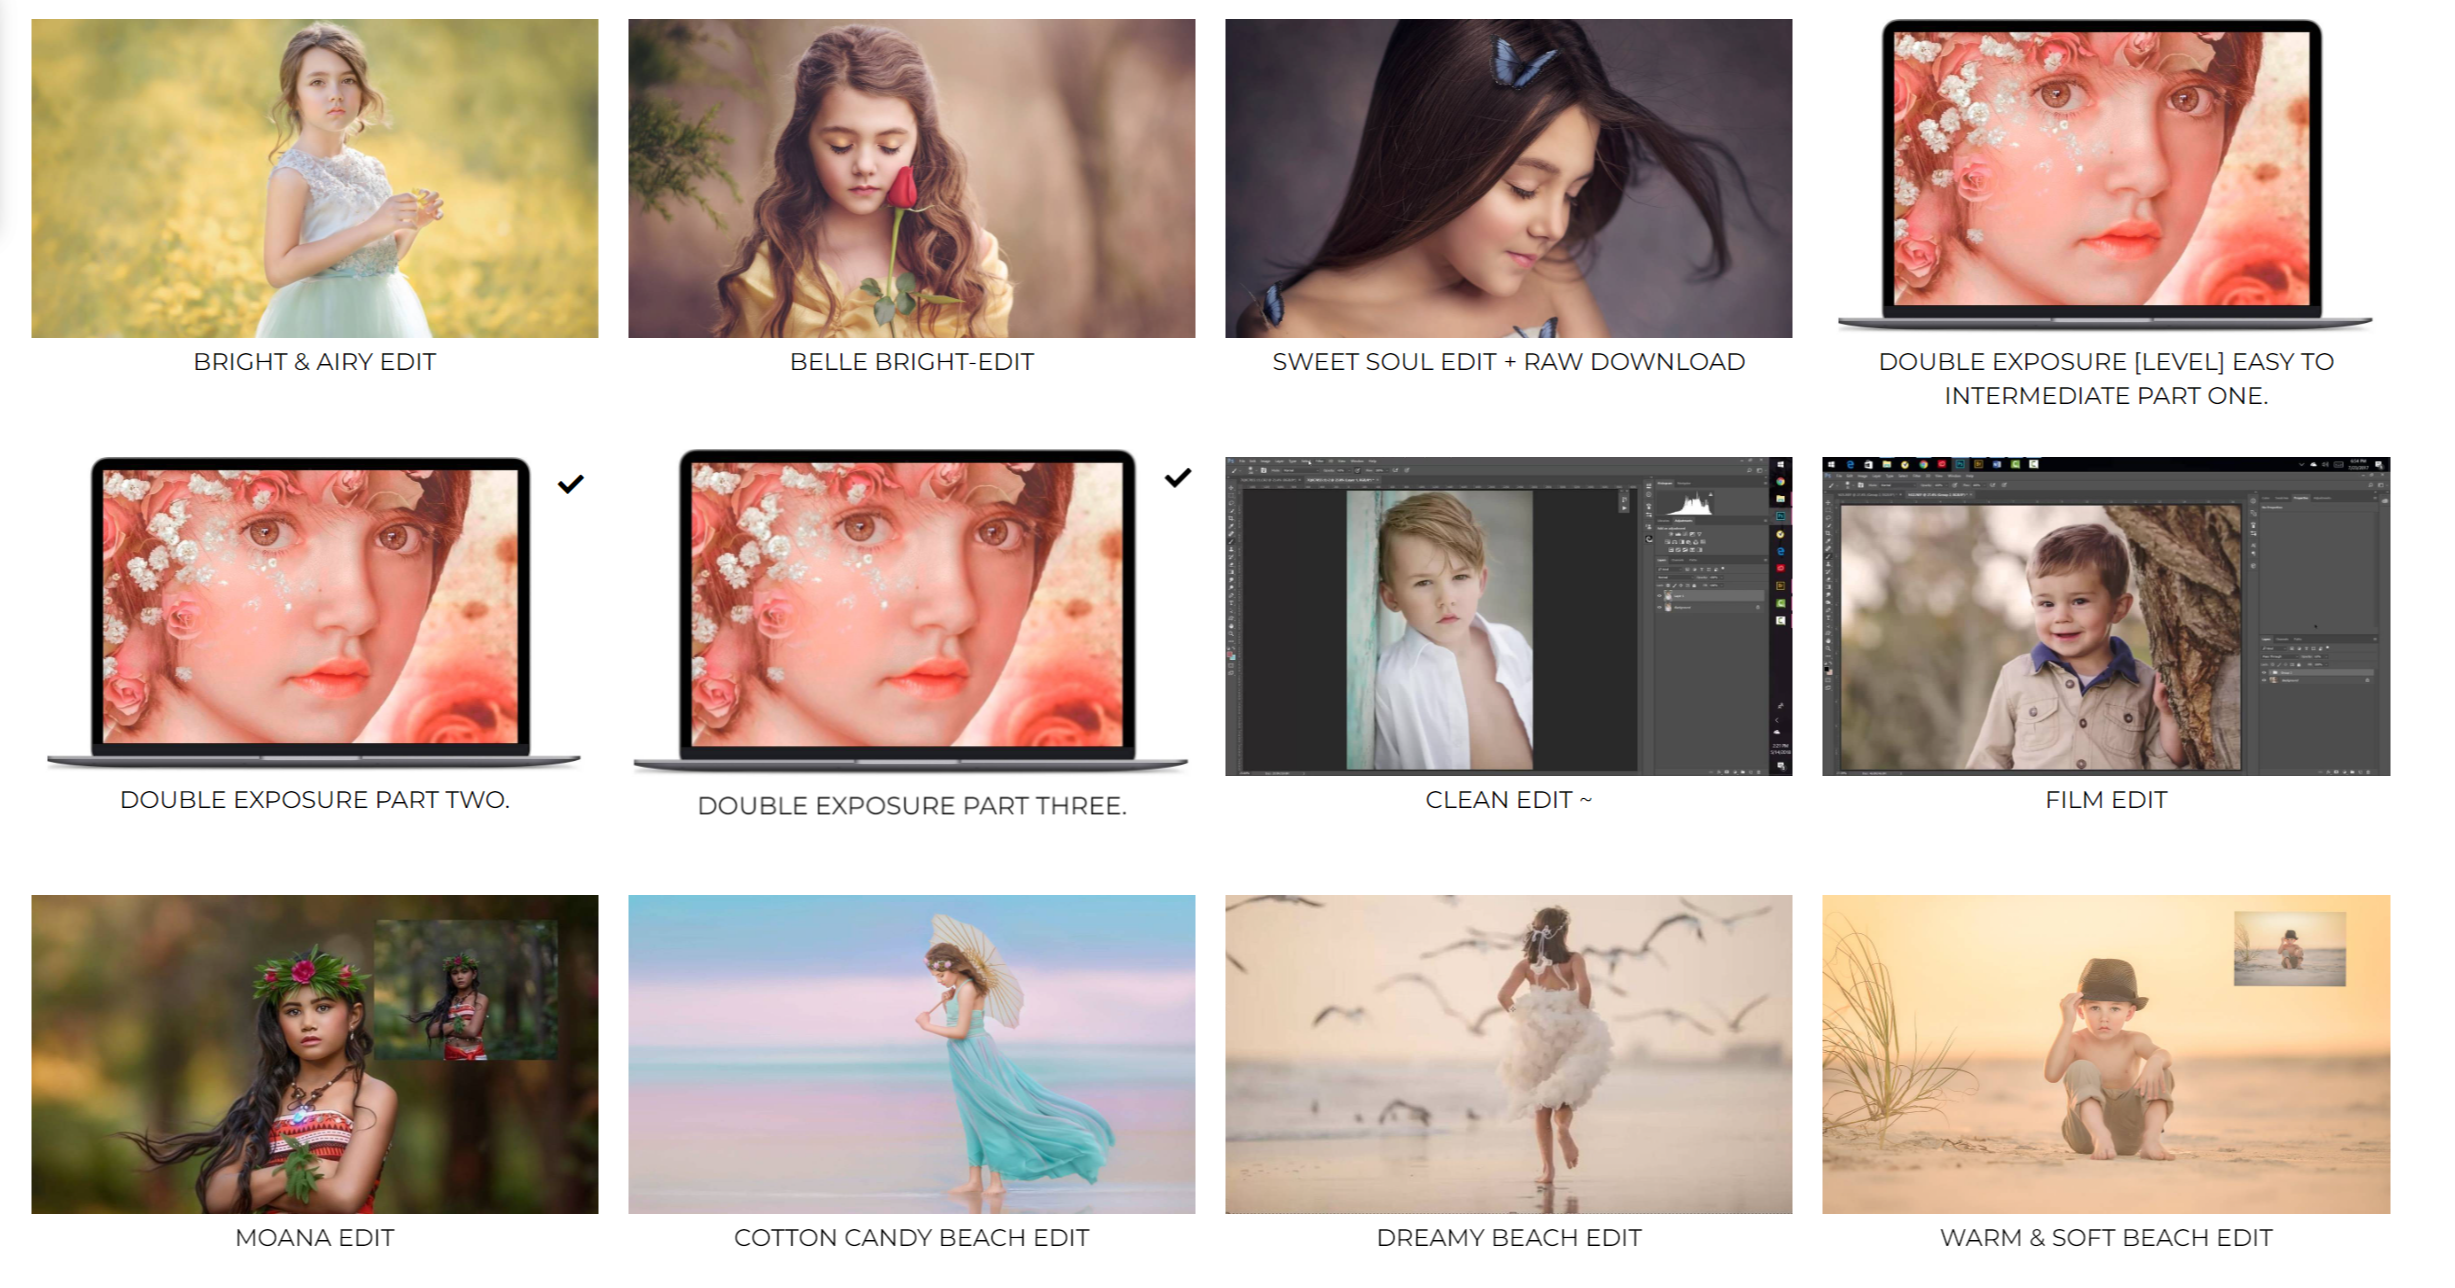Open the Bright & Airy Edit thumbnail
This screenshot has height=1288, width=2455.
[x=315, y=178]
